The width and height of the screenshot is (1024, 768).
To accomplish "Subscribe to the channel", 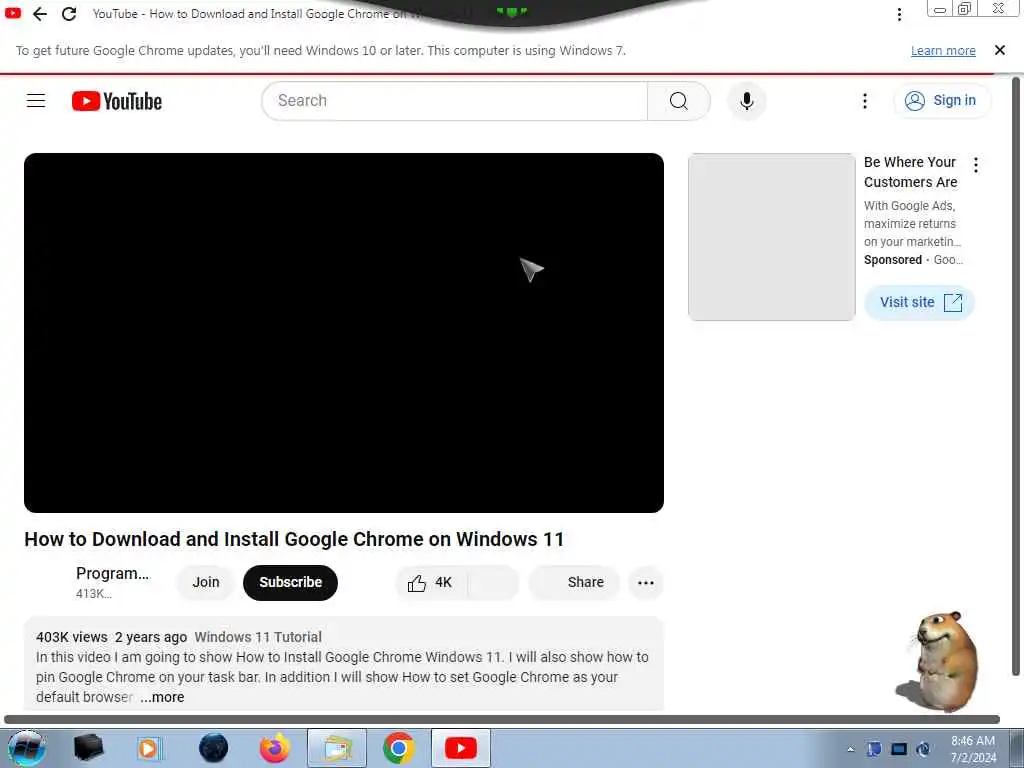I will click(x=290, y=583).
